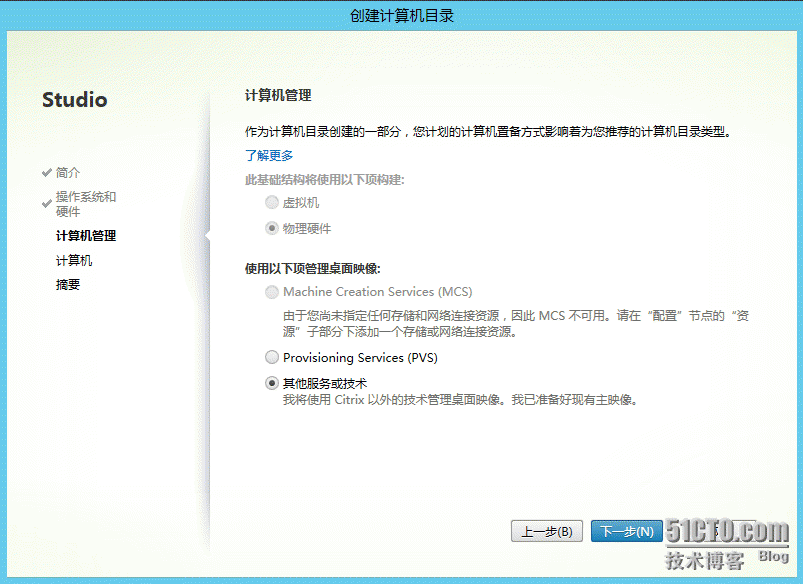Viewport: 803px width, 584px height.
Task: Go to the 简介 wizard step
Action: pyautogui.click(x=68, y=173)
